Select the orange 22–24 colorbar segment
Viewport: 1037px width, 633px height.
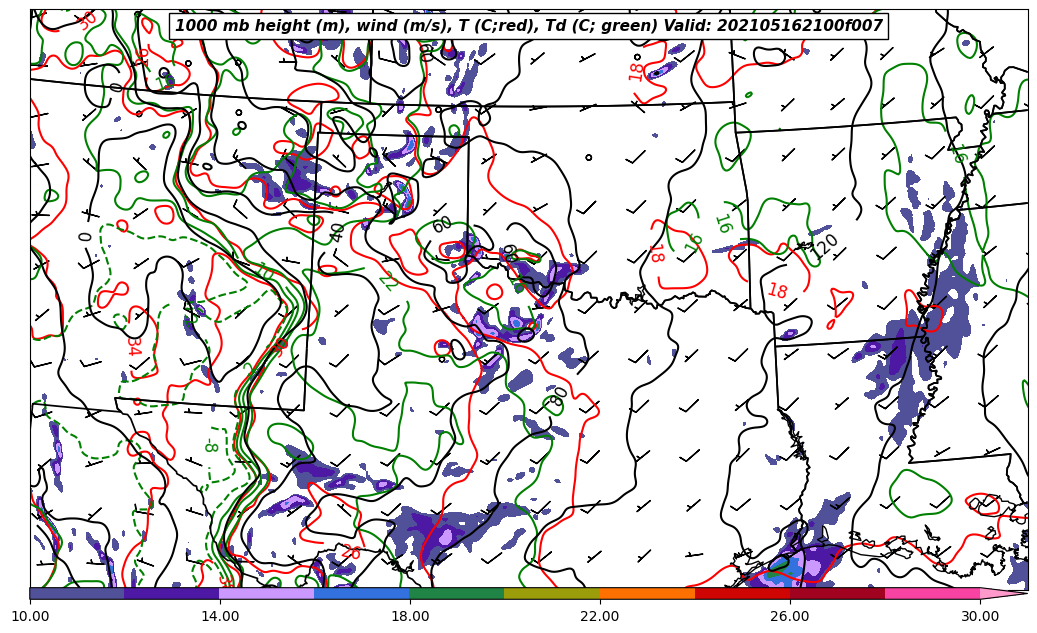[647, 593]
